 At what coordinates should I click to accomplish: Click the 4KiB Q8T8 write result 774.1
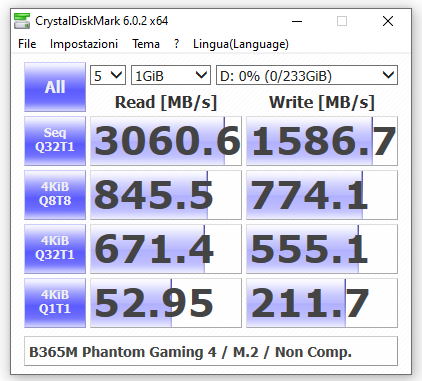click(322, 195)
